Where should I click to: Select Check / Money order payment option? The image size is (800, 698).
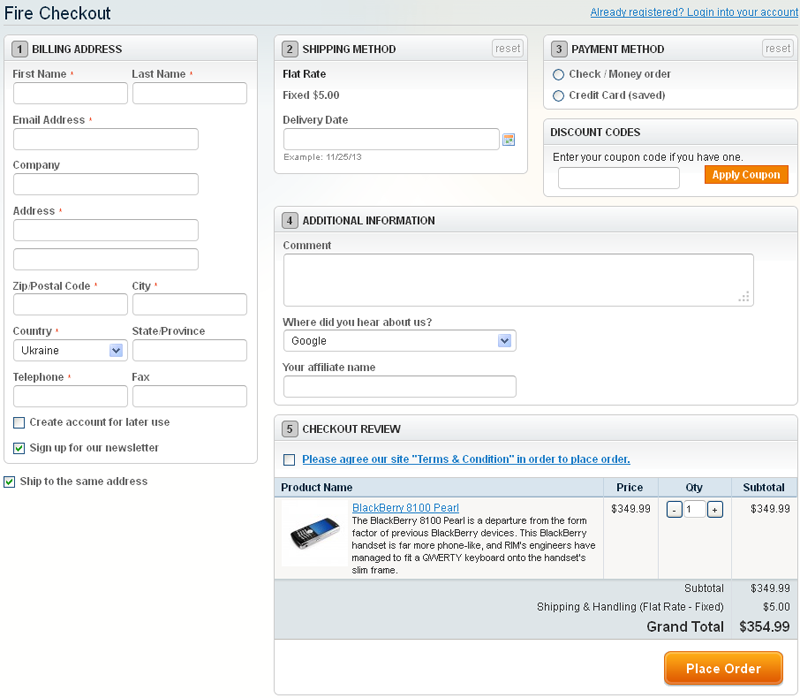tap(558, 74)
